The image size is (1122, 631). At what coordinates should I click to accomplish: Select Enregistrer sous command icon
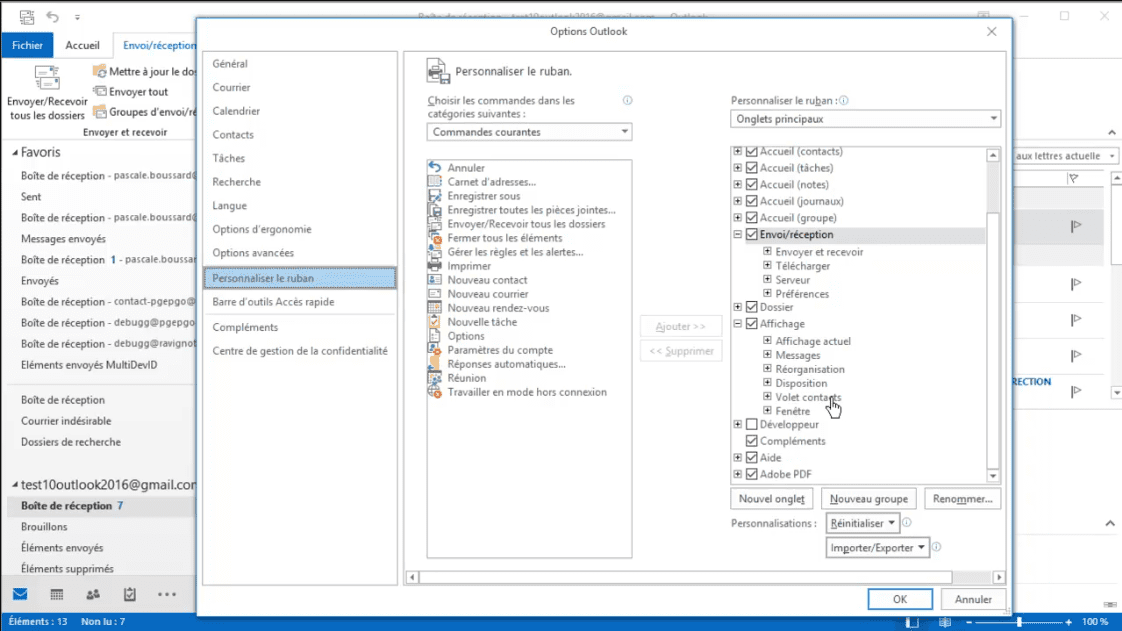434,195
